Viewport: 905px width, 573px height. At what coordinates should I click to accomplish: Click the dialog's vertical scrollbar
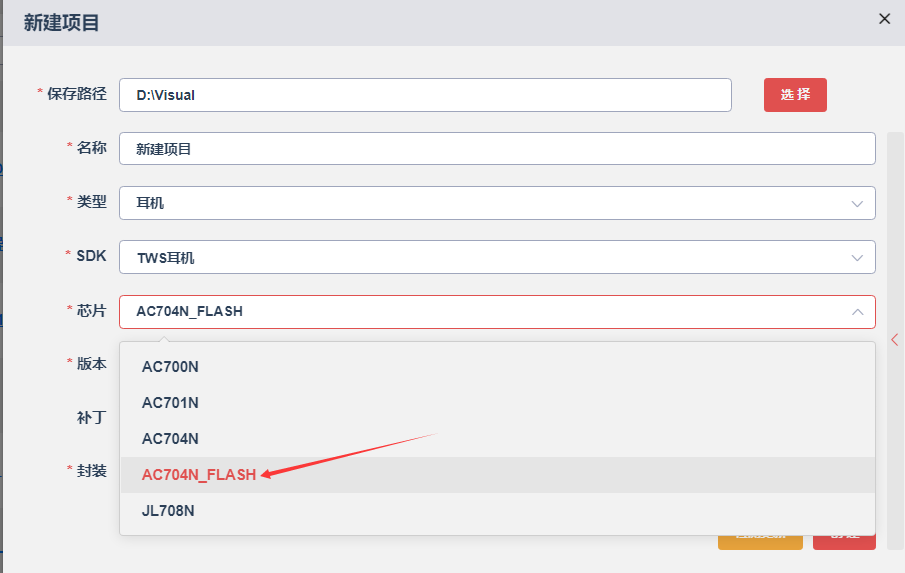point(895,340)
